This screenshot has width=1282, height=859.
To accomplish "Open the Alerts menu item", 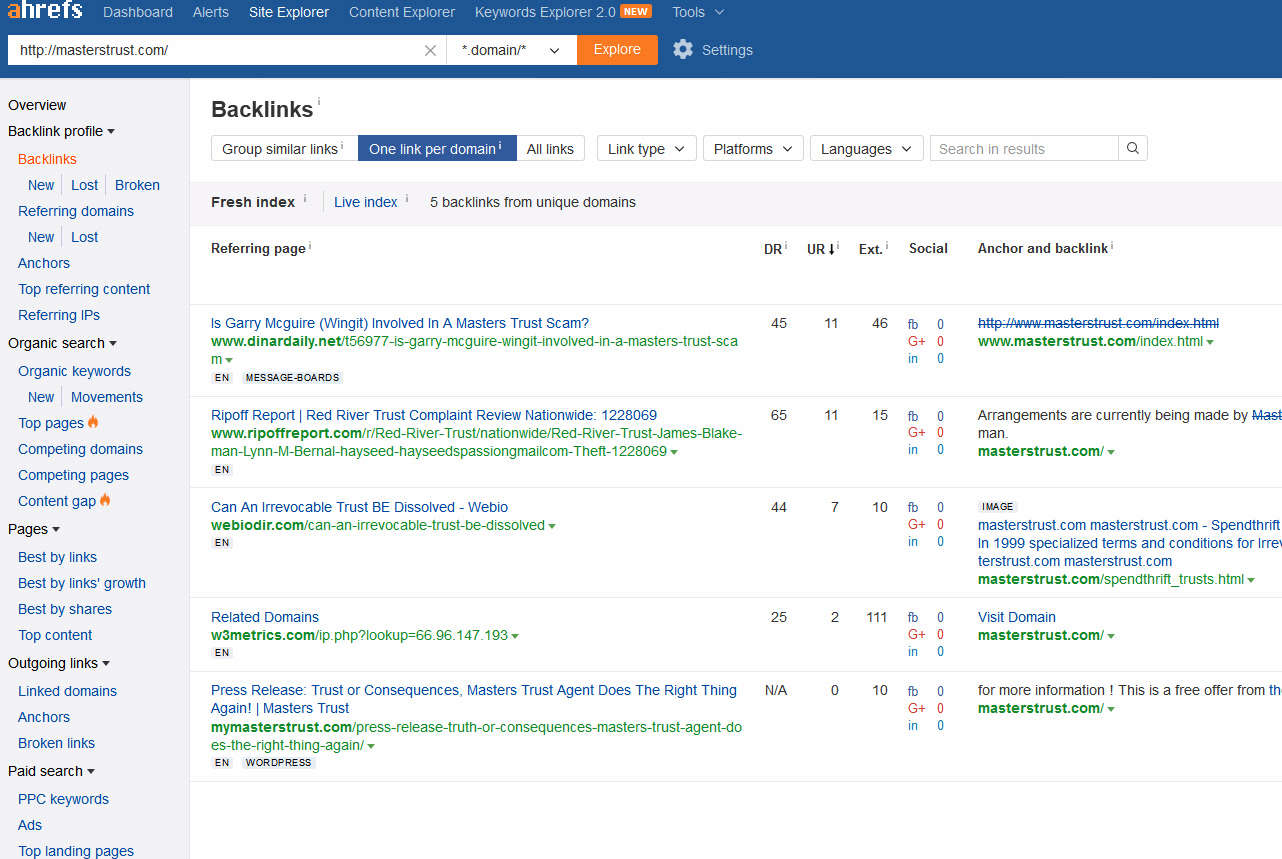I will coord(211,12).
